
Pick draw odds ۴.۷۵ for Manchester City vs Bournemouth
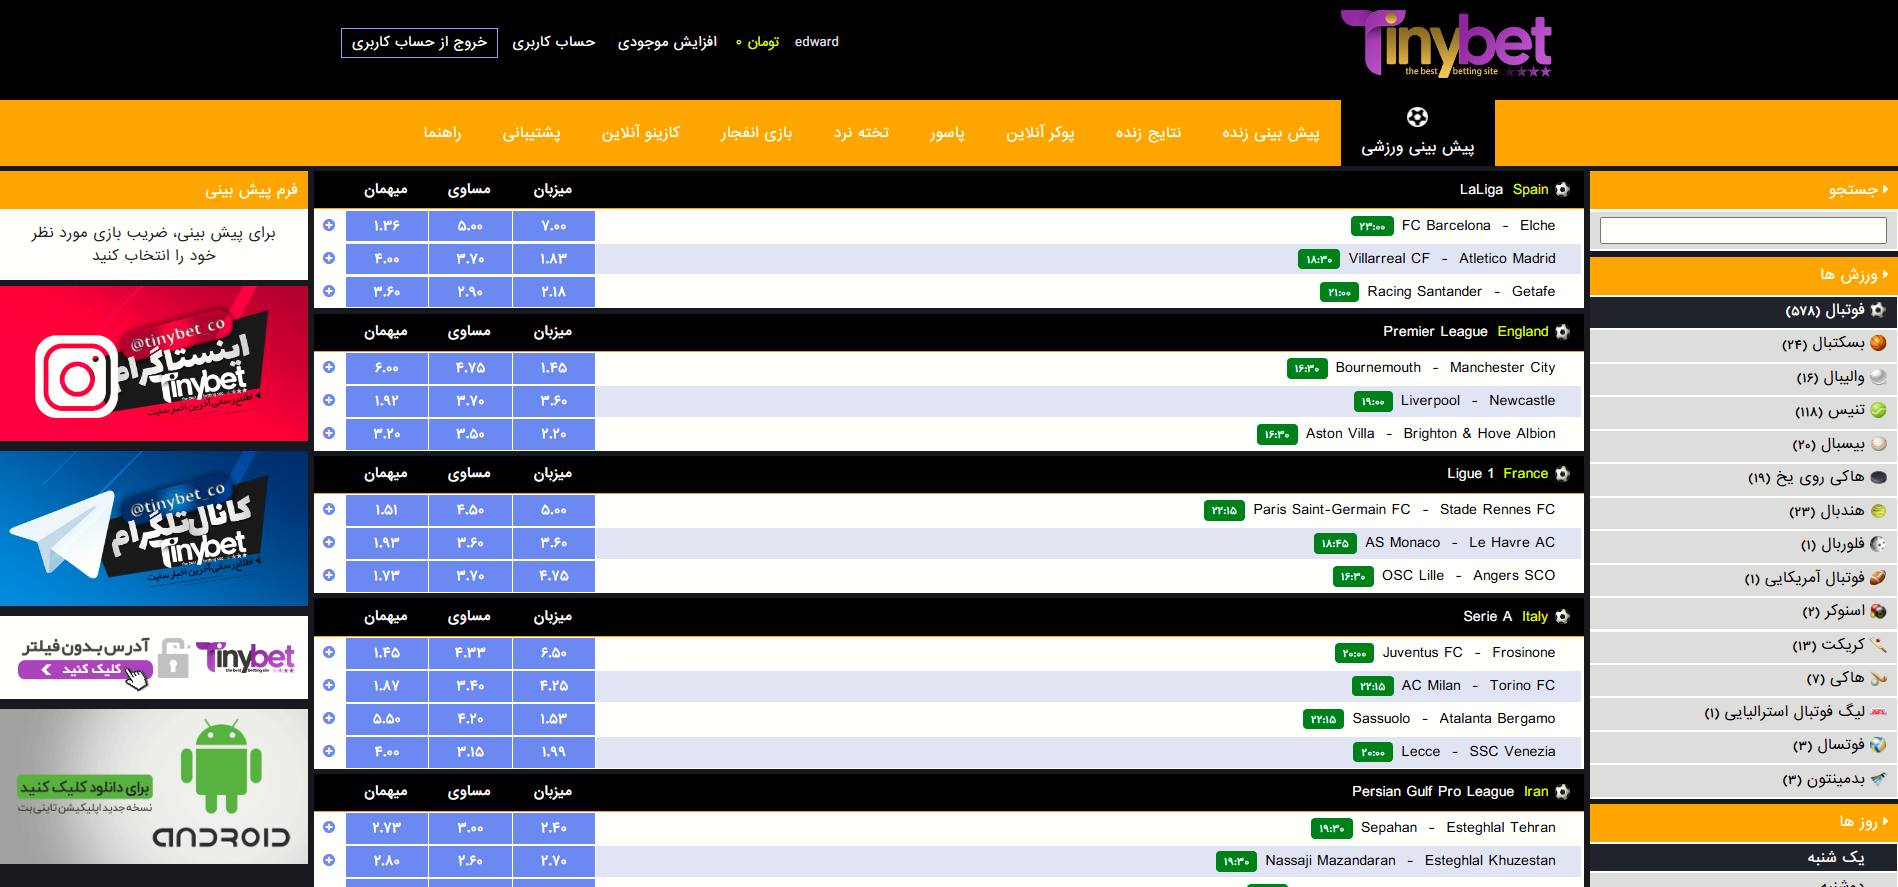tap(470, 368)
